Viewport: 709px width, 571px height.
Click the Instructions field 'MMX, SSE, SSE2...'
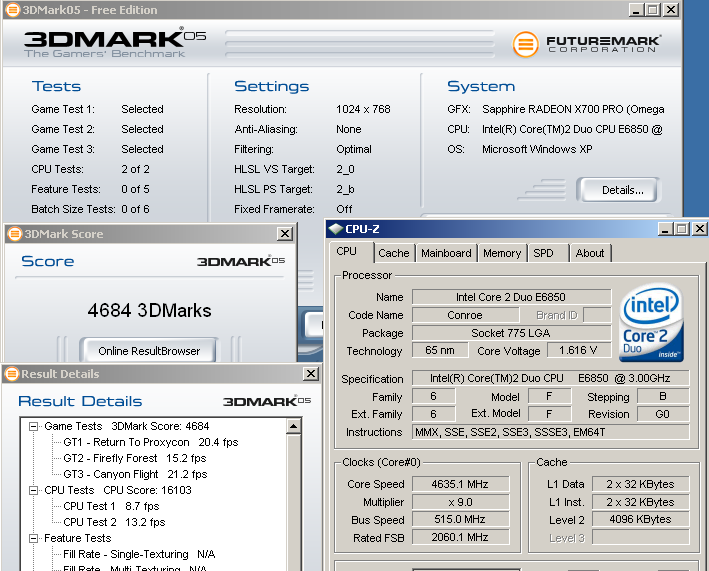(x=551, y=432)
